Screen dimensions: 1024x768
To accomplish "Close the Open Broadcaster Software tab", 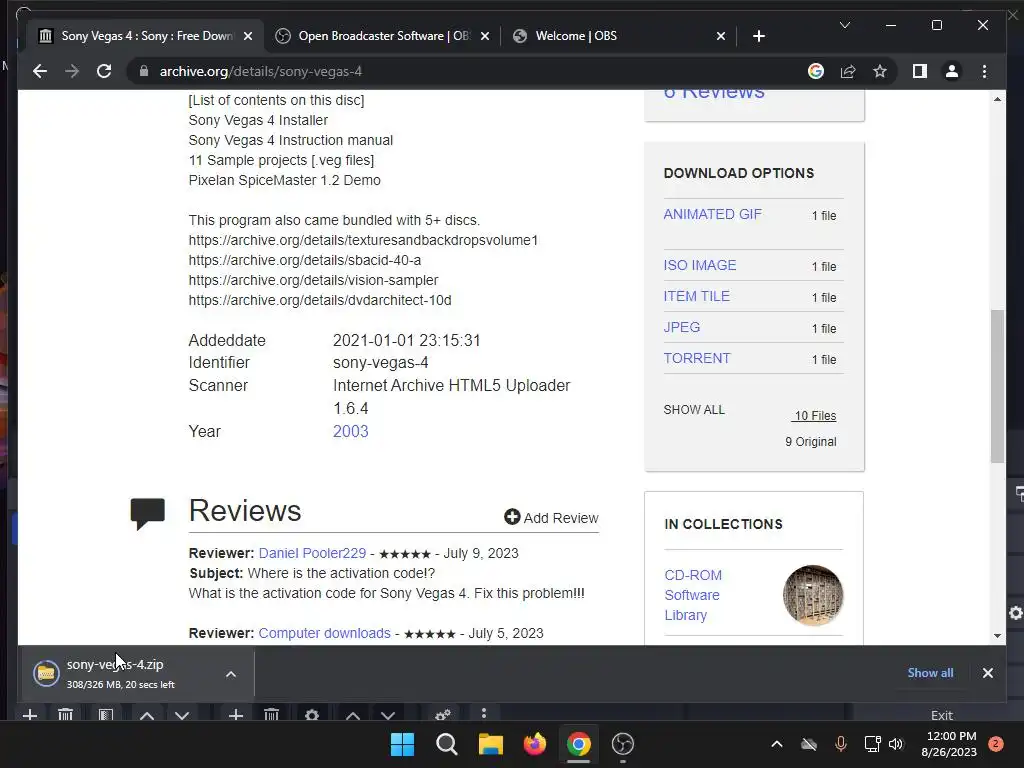I will point(485,37).
